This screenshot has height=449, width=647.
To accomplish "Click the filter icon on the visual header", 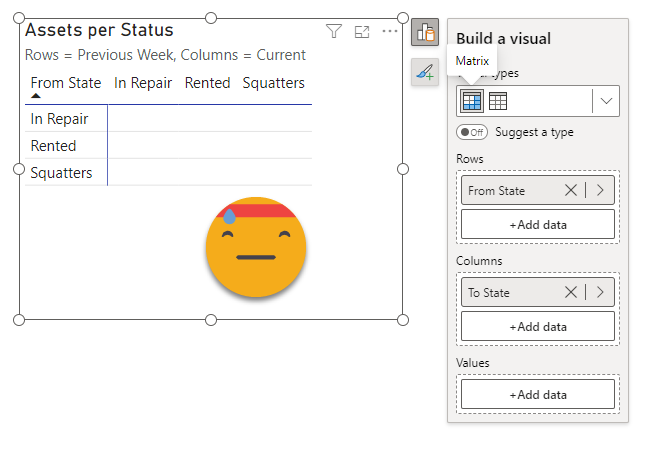I will click(334, 32).
